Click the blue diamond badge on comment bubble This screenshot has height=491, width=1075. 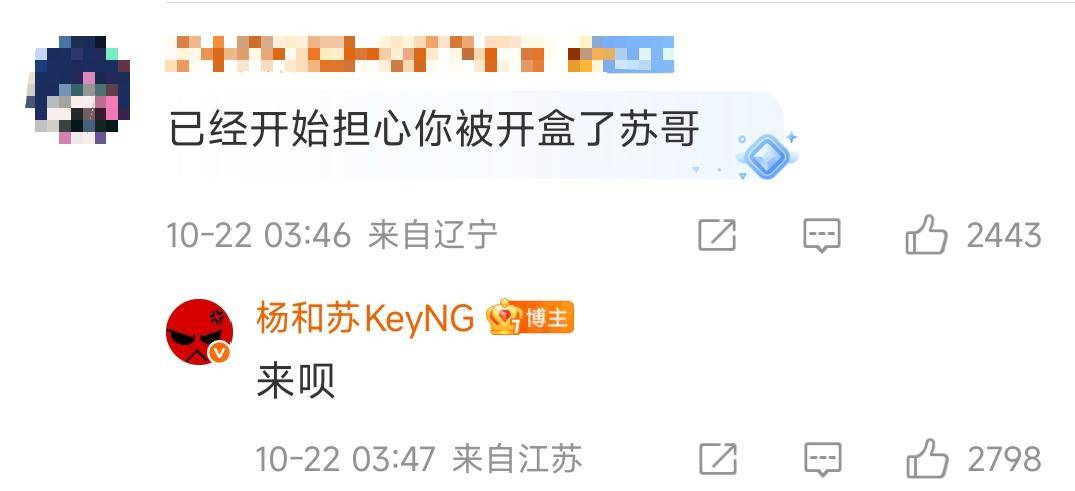click(x=766, y=157)
